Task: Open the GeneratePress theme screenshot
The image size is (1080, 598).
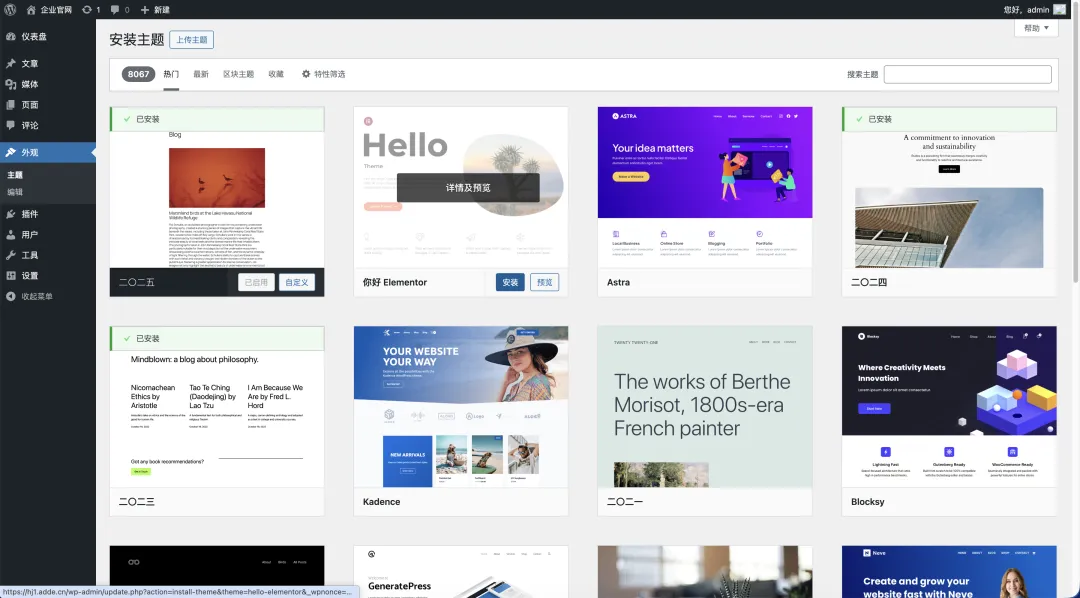Action: coord(461,572)
